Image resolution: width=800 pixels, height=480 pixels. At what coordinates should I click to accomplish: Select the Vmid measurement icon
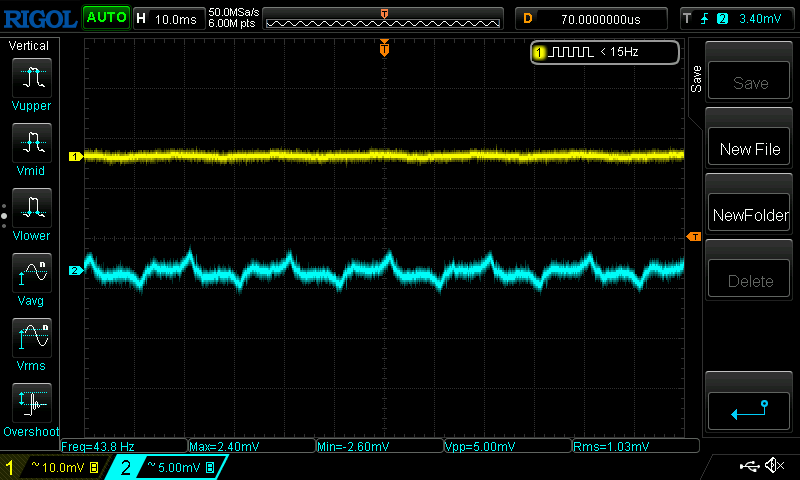click(32, 142)
